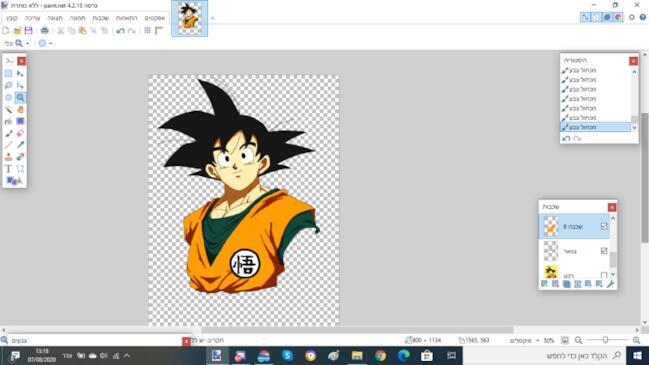Select the Lasso Select tool

tap(8, 86)
